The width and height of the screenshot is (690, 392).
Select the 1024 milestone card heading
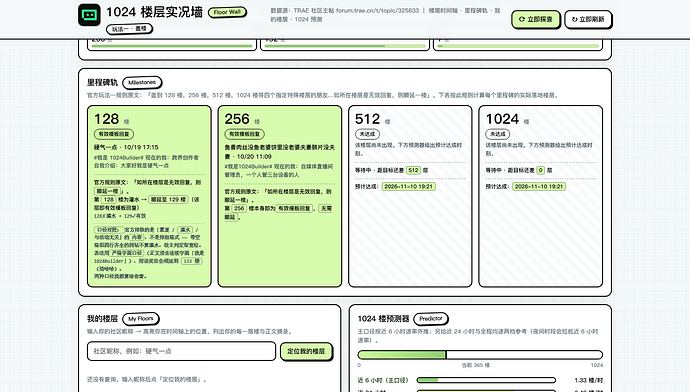(x=503, y=119)
